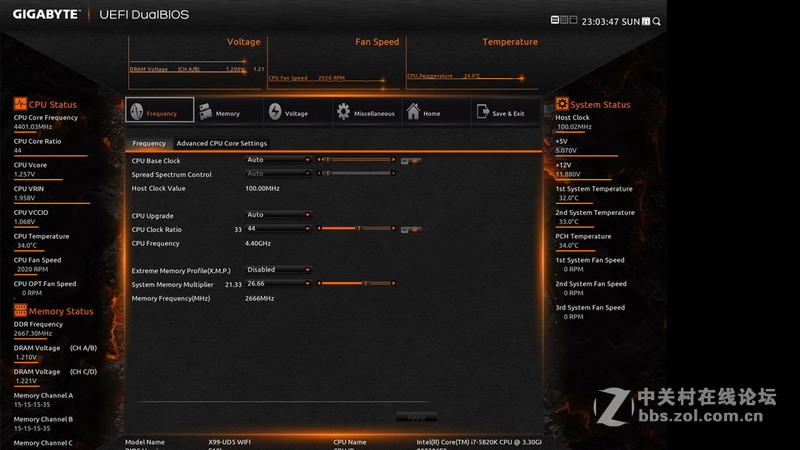This screenshot has height=450, width=800.
Task: Click the CPU Status heading icon
Action: coord(20,104)
